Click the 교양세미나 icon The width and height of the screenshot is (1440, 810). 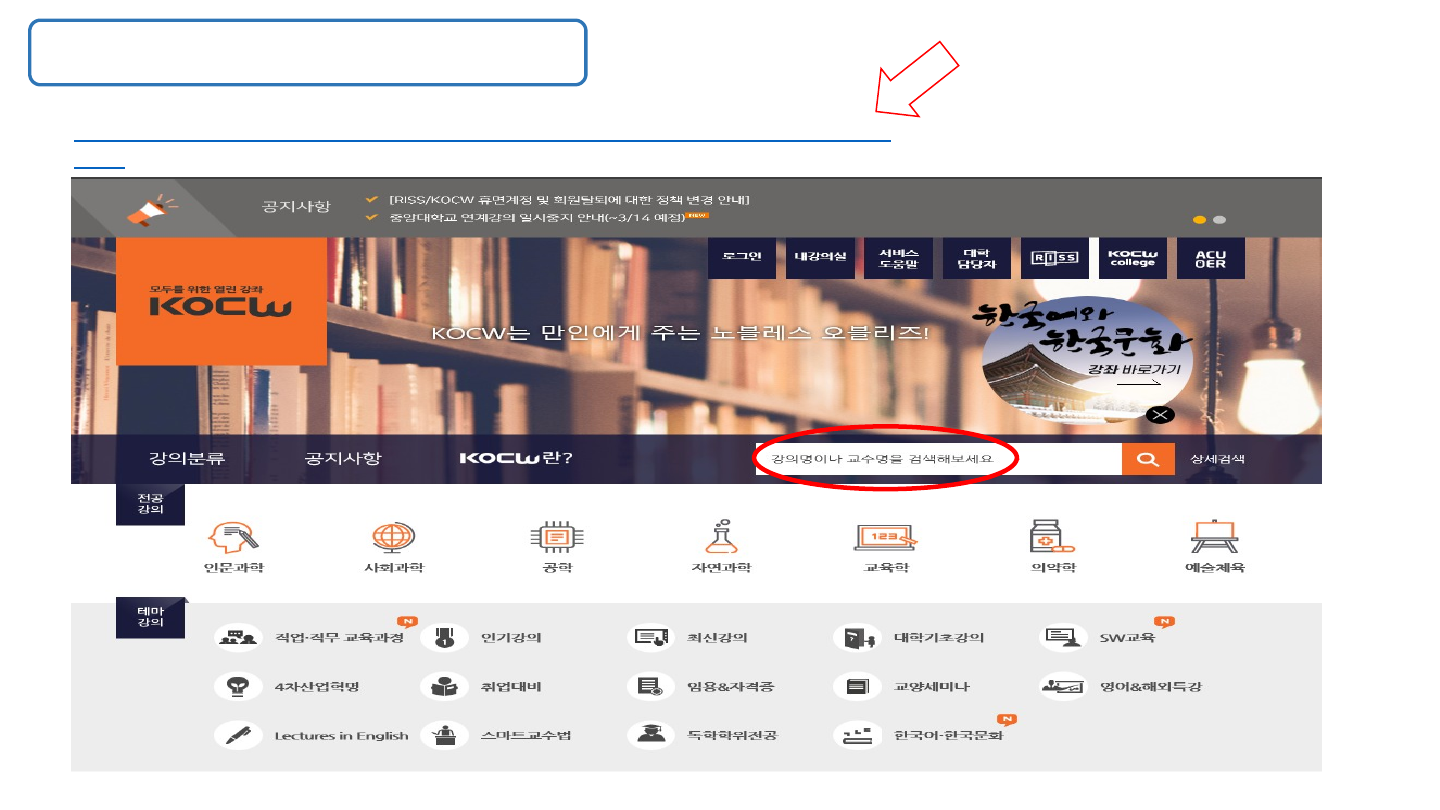tap(857, 686)
